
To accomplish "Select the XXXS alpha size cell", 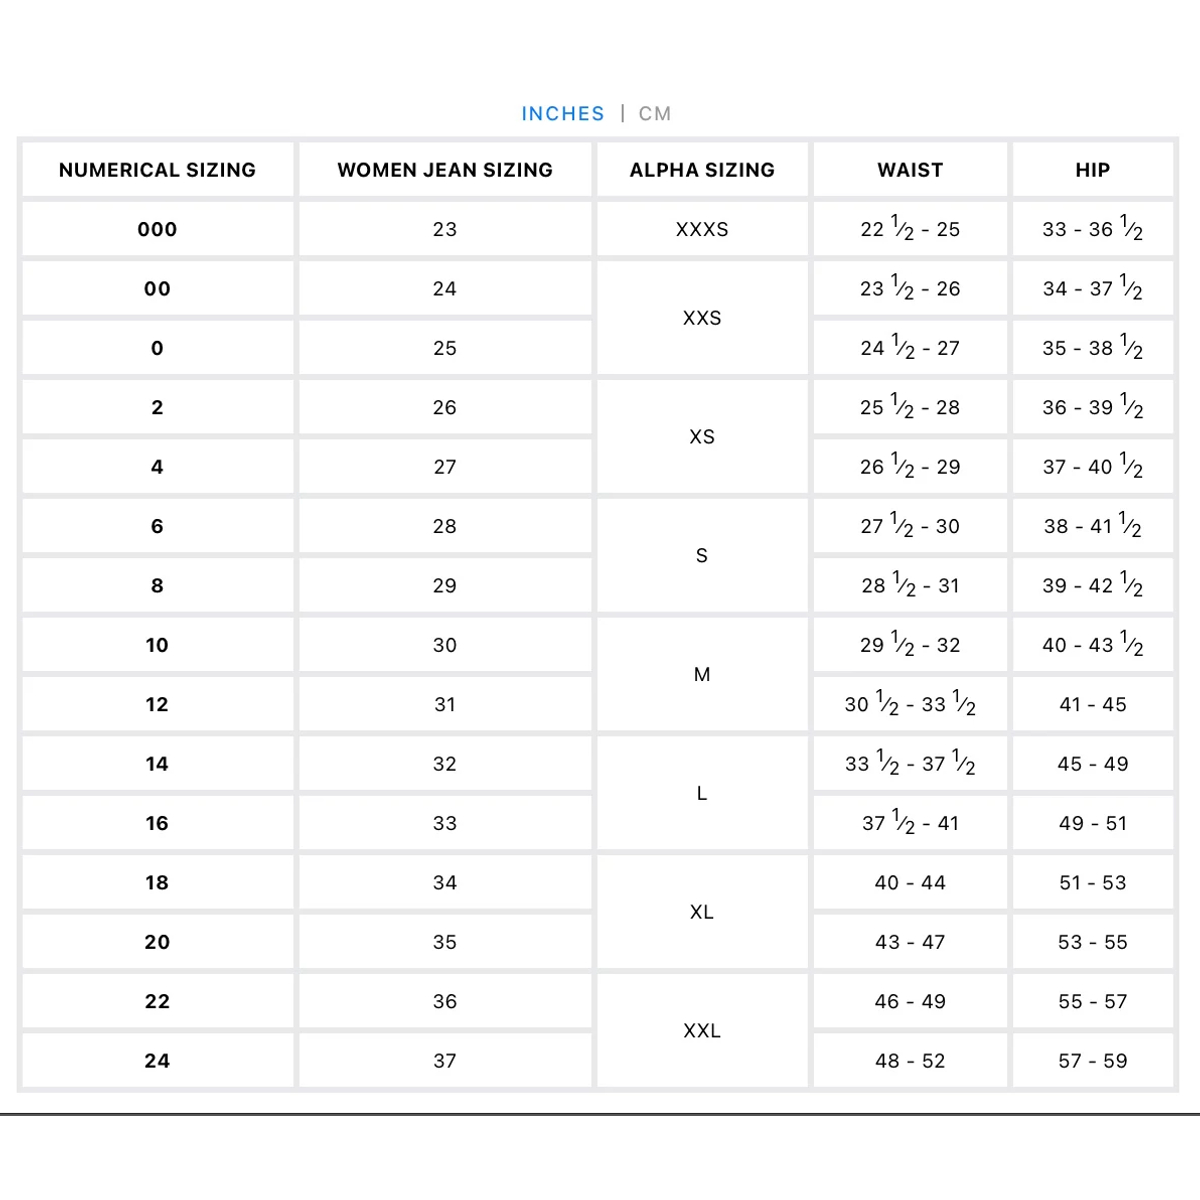I will coord(702,229).
